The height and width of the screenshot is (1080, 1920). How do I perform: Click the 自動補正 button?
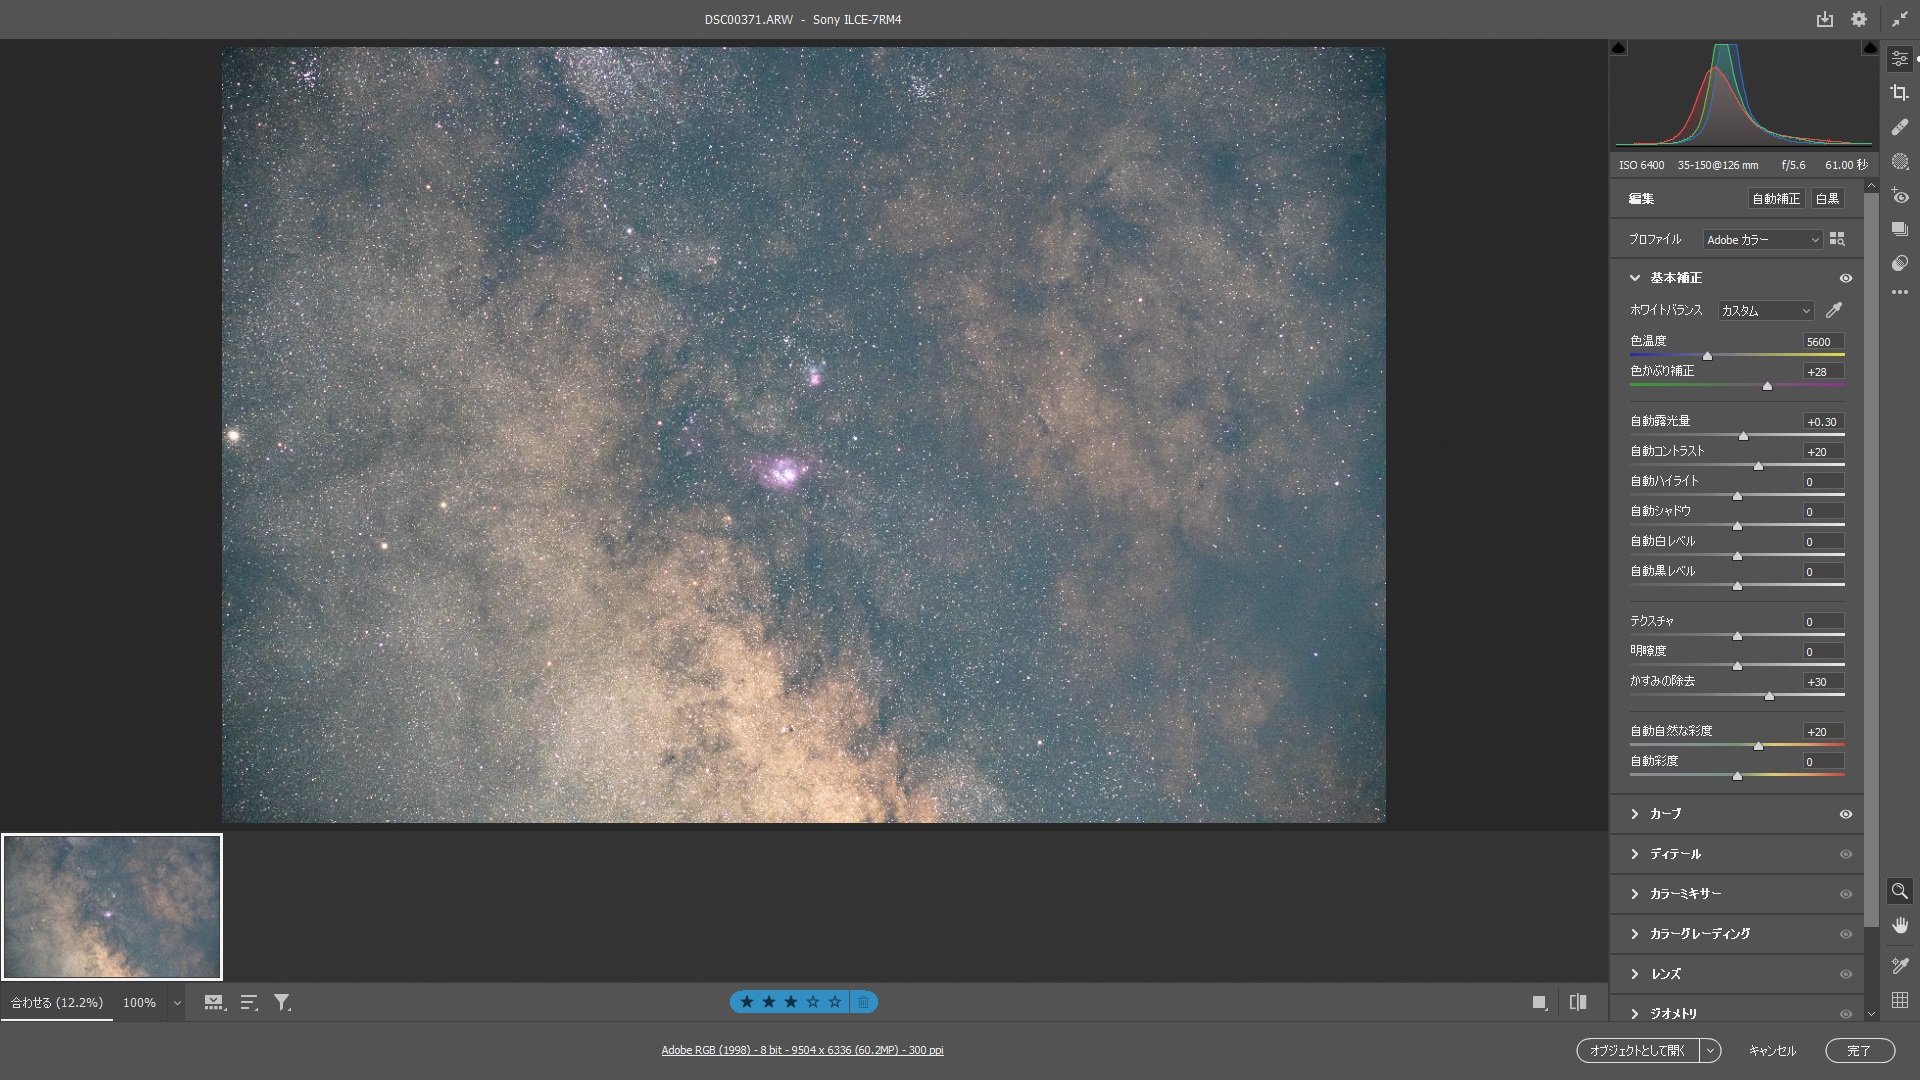click(1775, 199)
